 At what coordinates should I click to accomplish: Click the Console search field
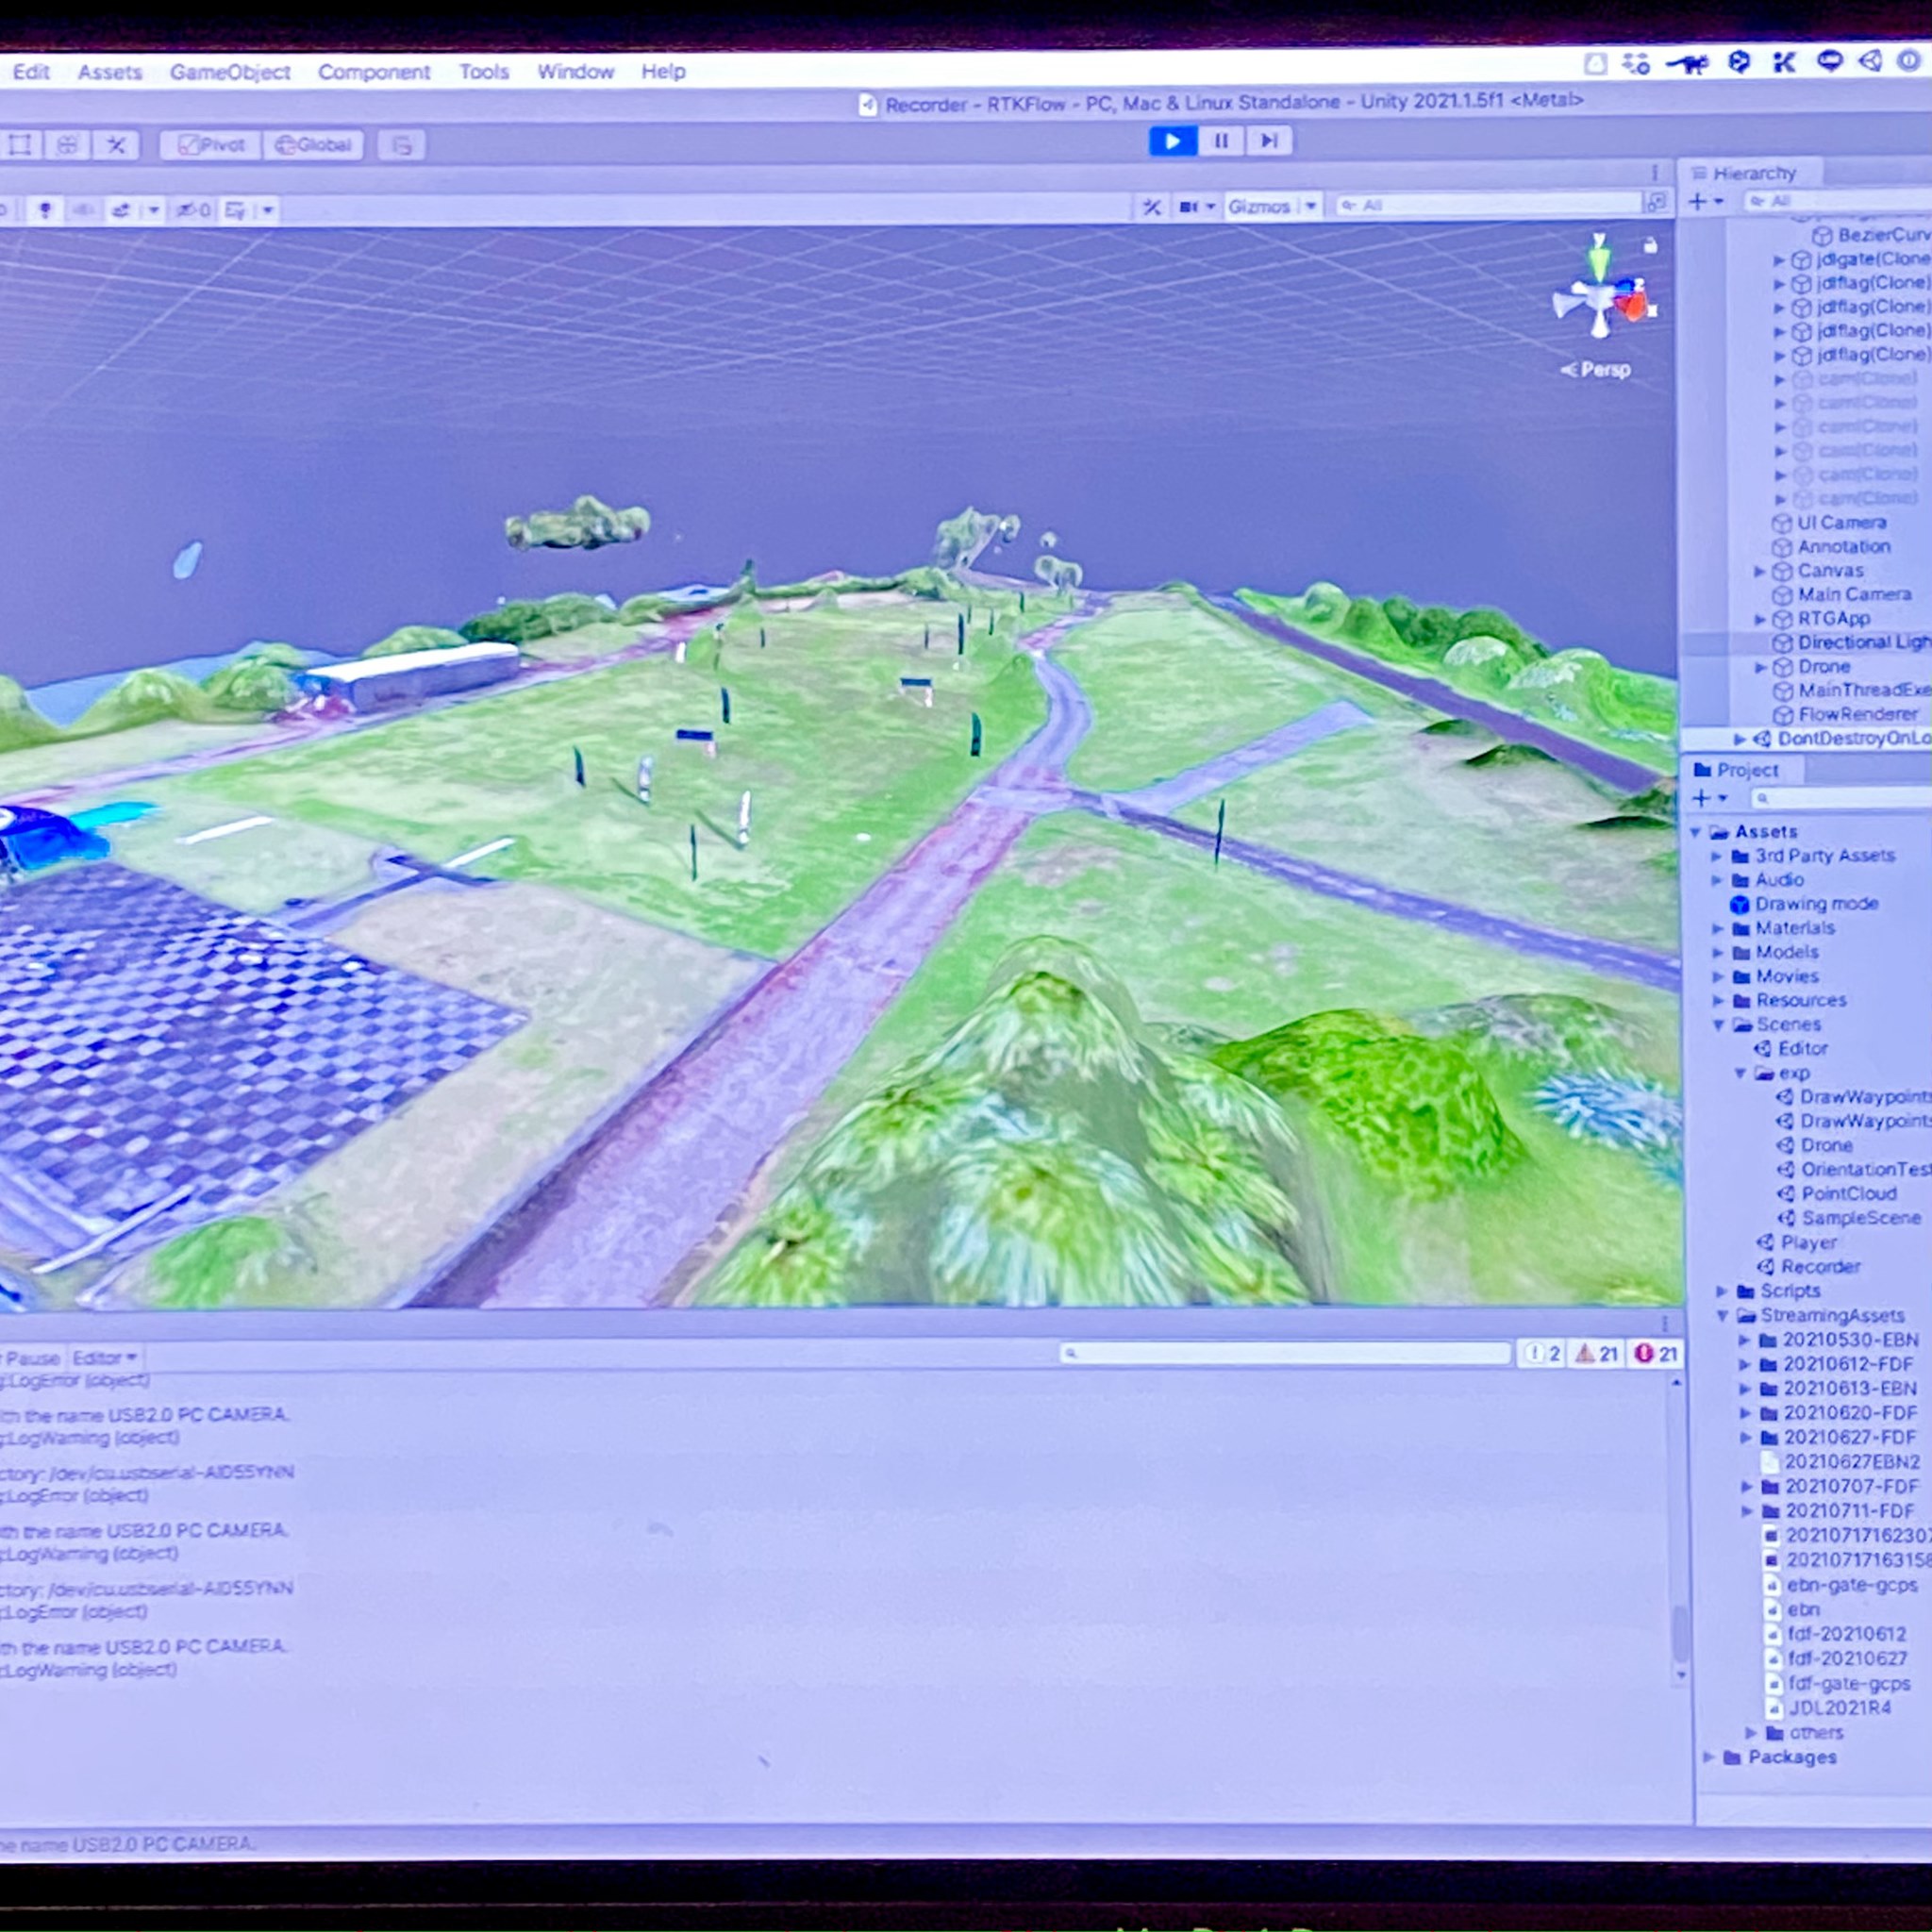point(1285,1353)
